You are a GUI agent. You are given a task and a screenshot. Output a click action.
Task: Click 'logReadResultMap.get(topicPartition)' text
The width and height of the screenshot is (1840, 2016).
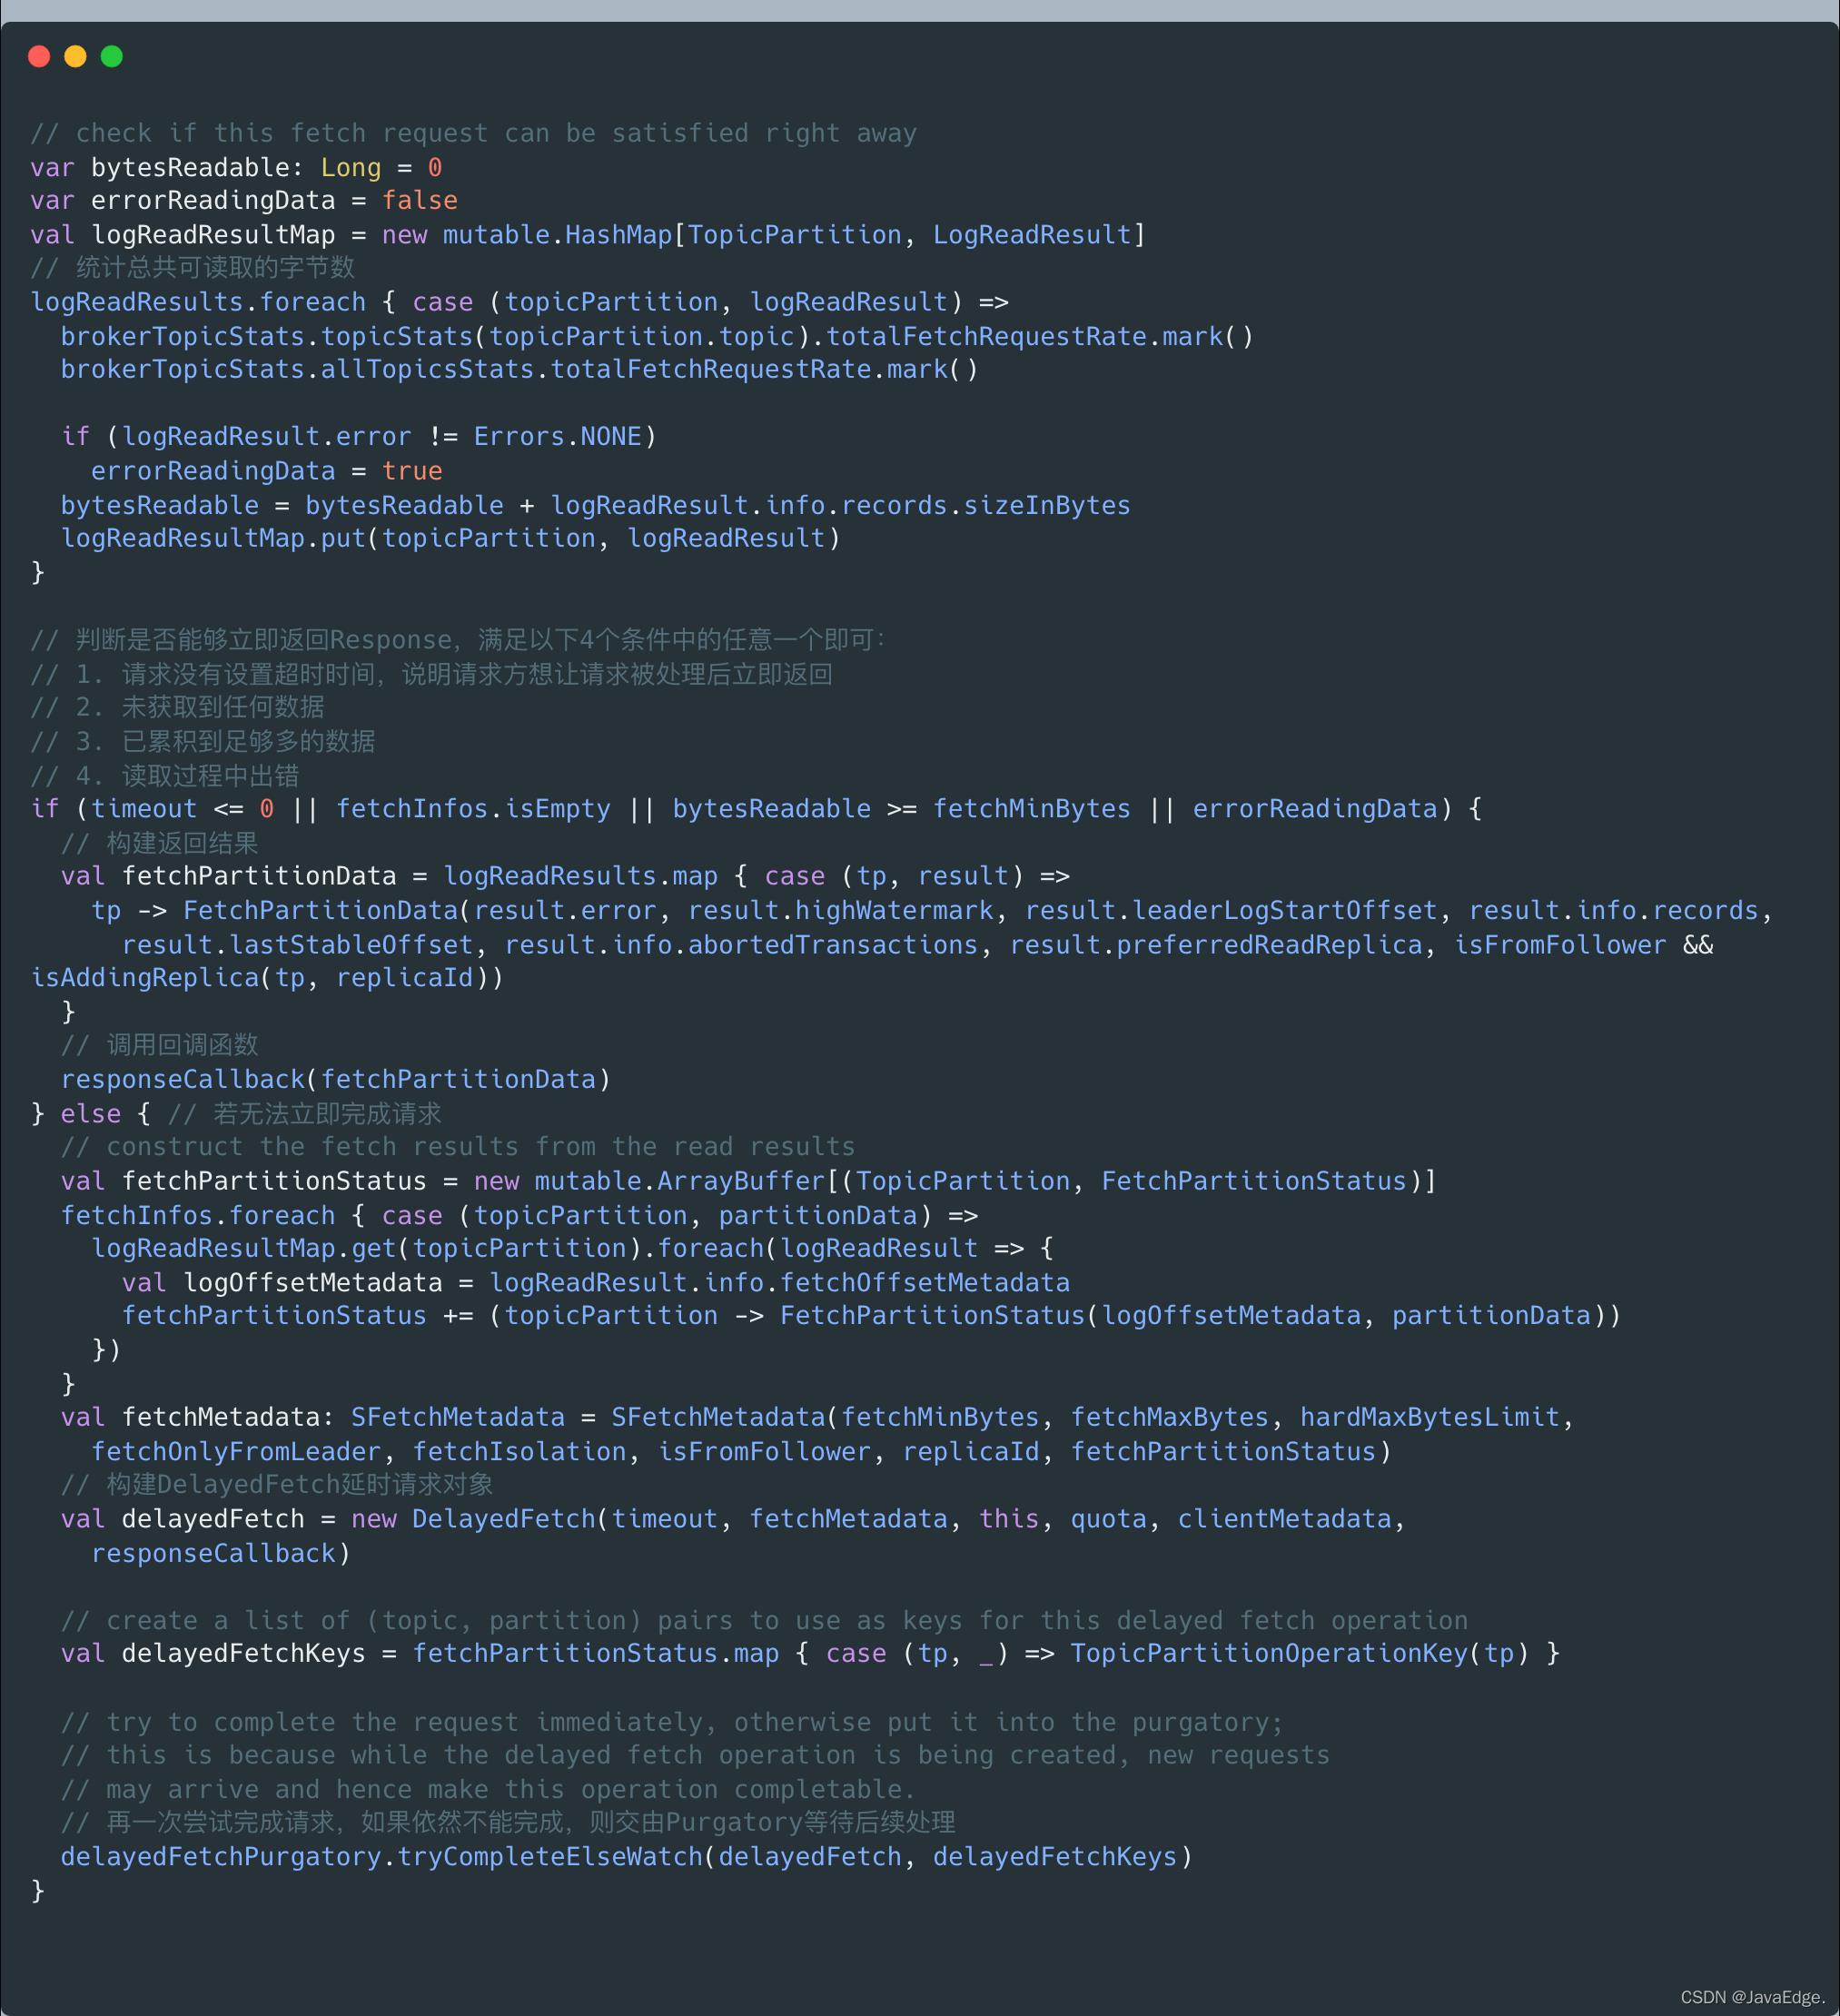click(x=367, y=1249)
